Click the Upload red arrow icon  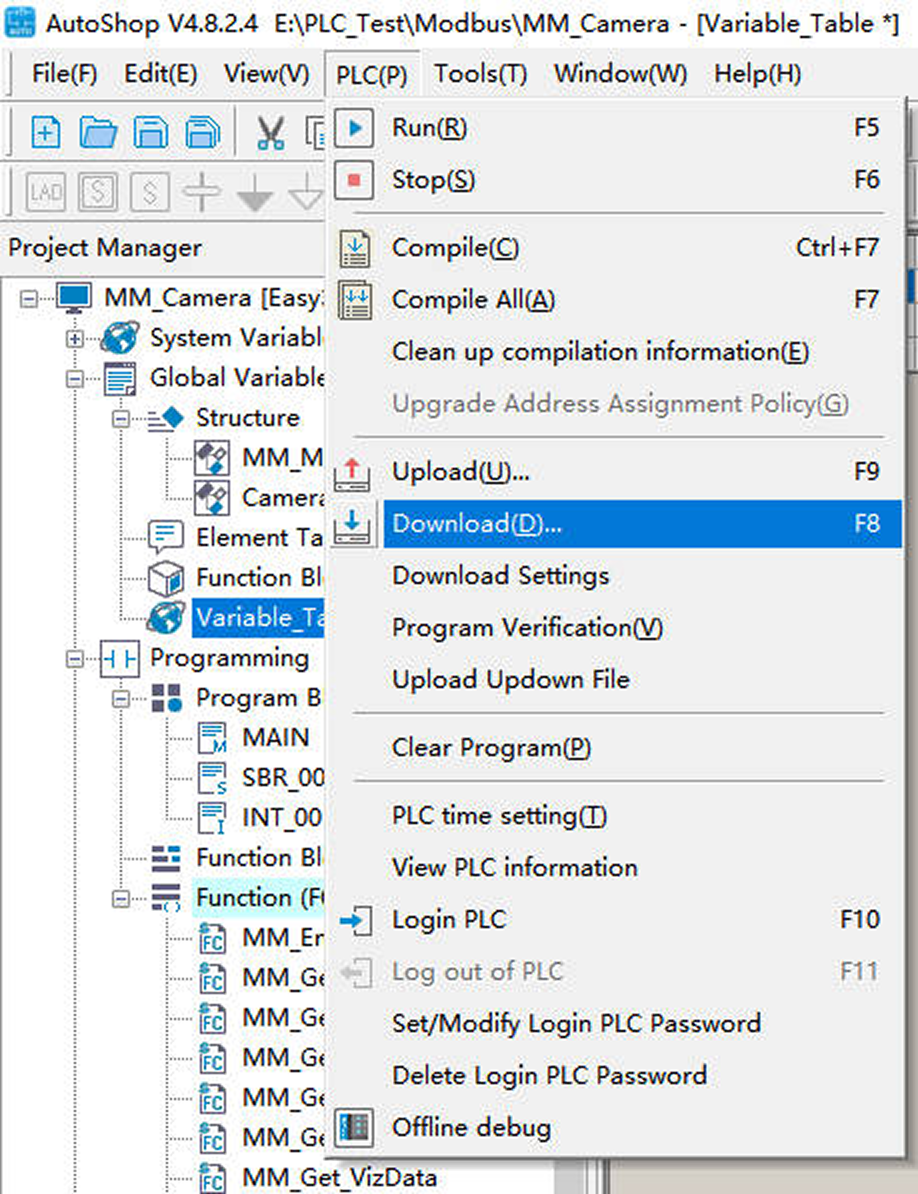click(x=352, y=474)
